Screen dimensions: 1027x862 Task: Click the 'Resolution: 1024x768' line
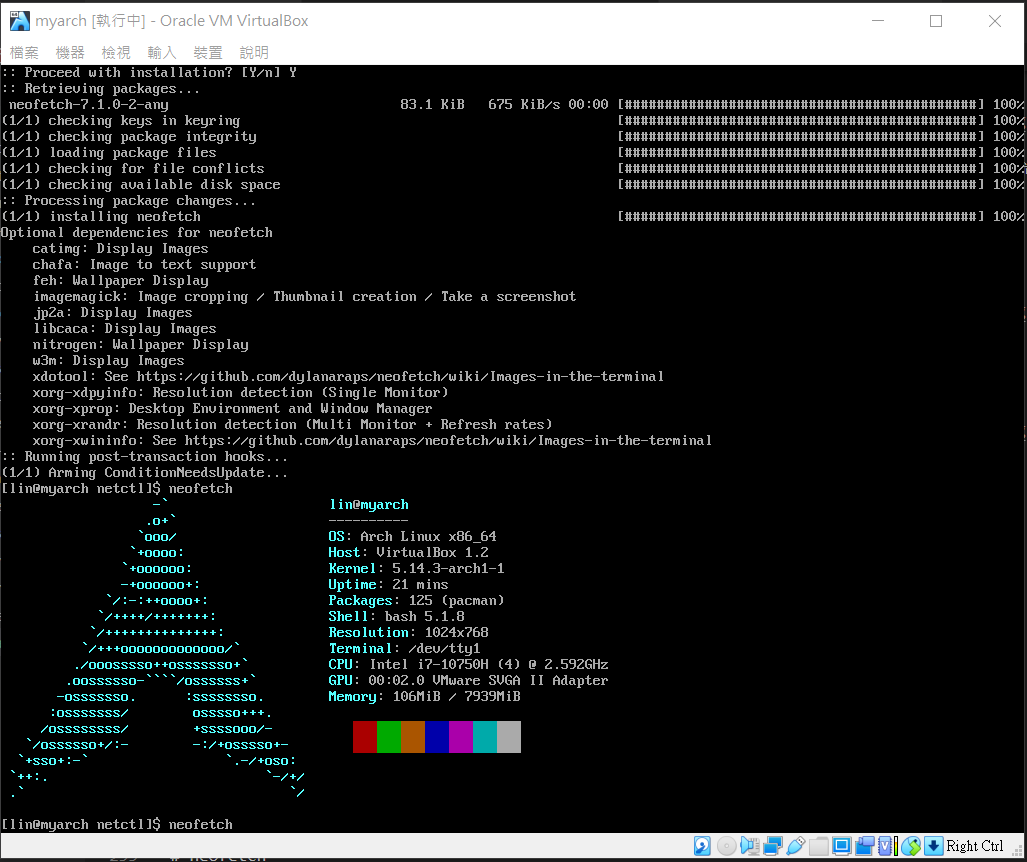point(408,633)
